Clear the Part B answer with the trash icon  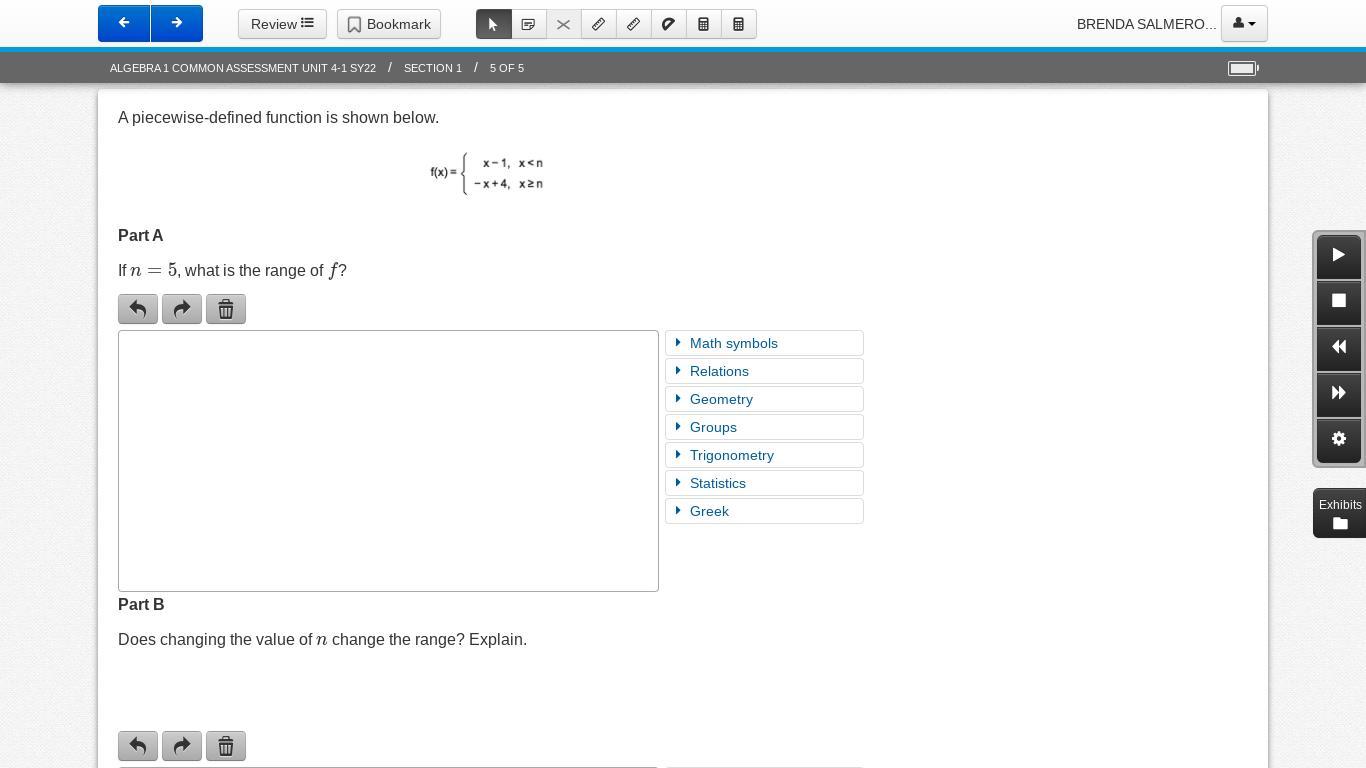[x=226, y=746]
